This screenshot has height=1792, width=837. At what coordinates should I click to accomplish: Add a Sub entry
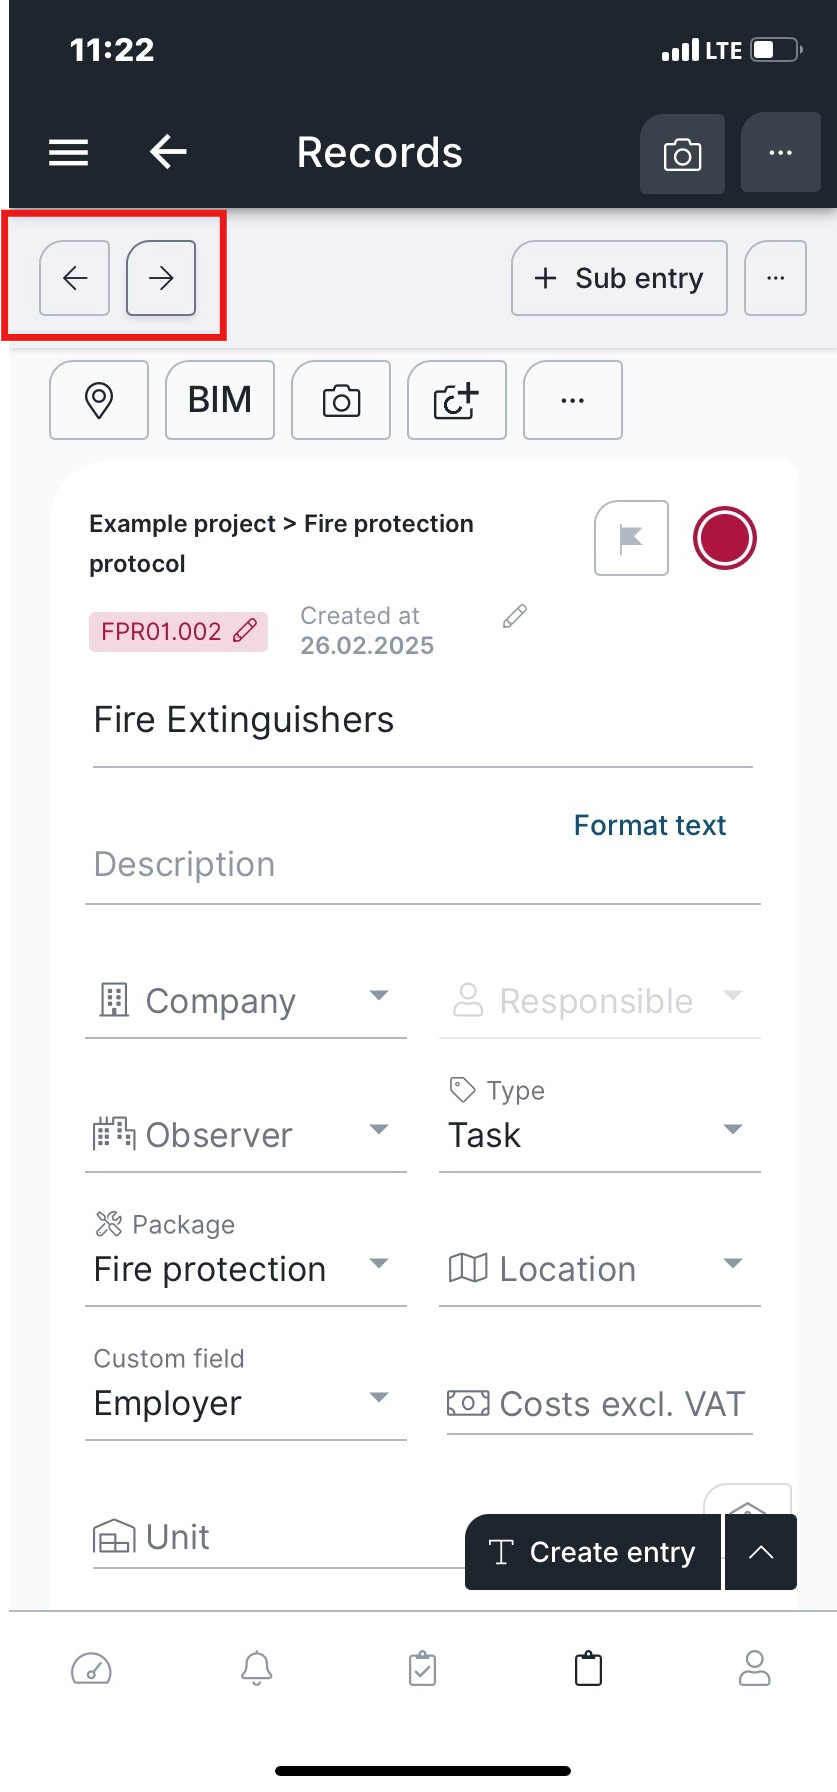[619, 278]
